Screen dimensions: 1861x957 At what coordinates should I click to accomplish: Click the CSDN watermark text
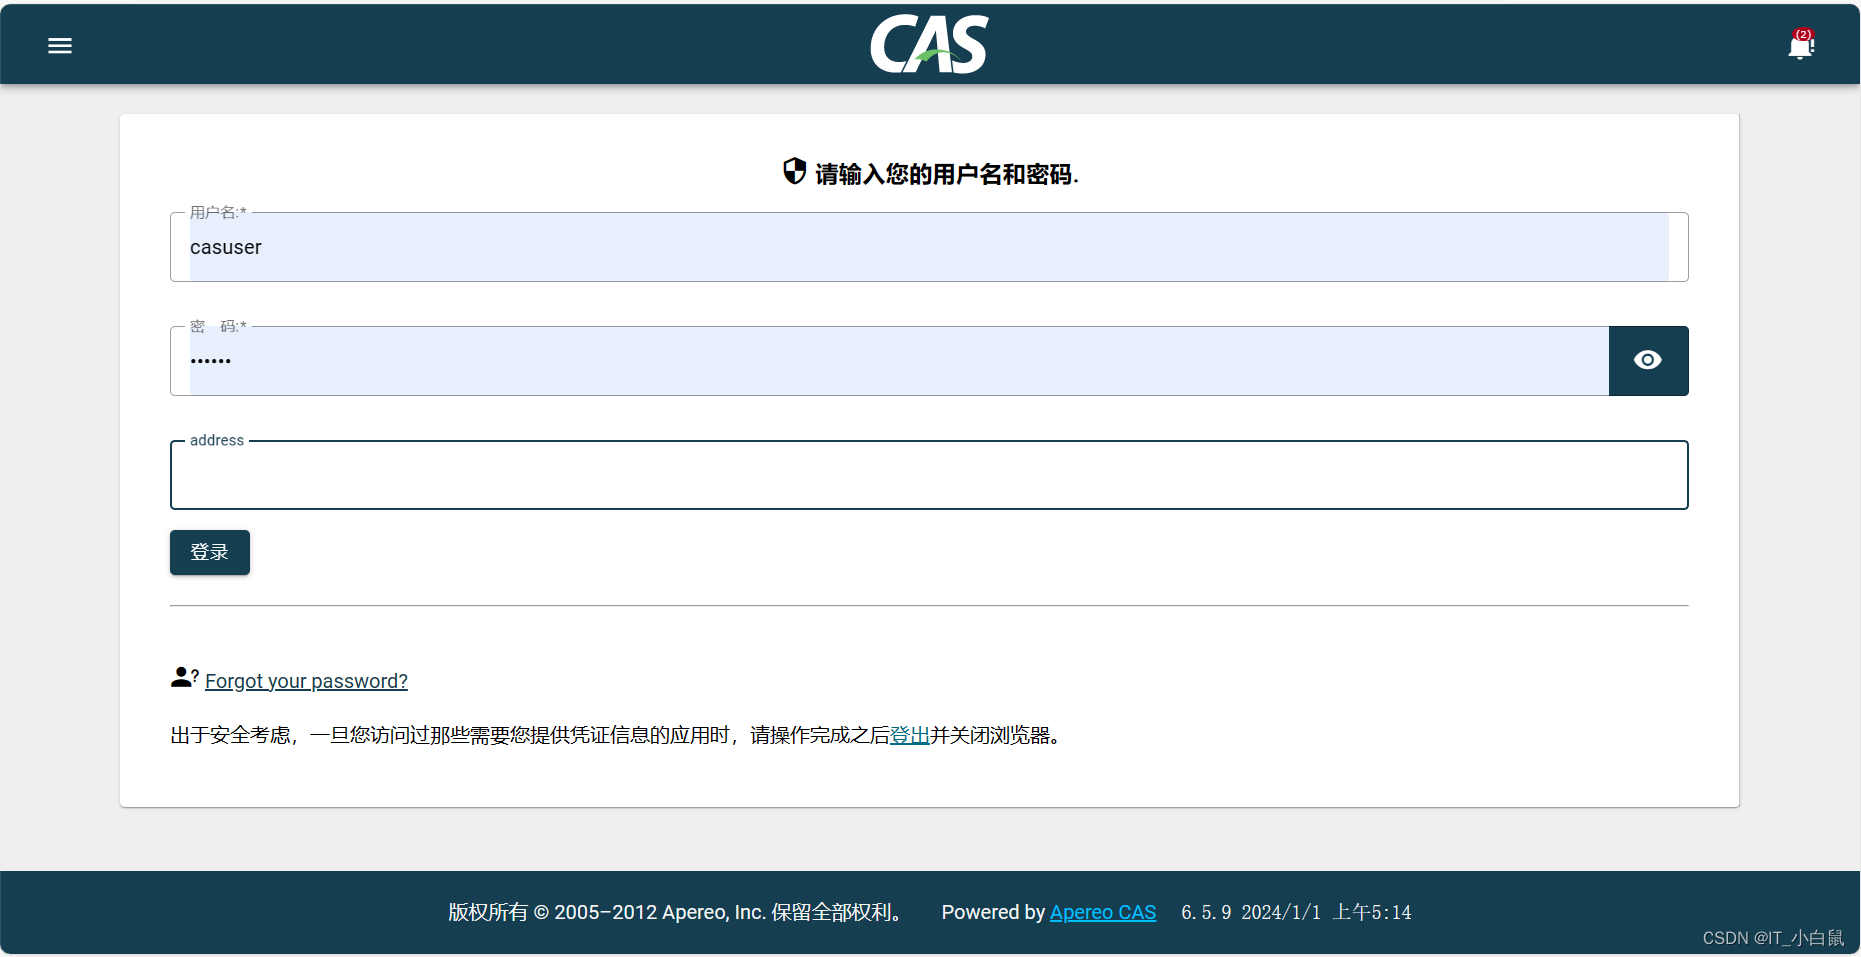pyautogui.click(x=1776, y=938)
